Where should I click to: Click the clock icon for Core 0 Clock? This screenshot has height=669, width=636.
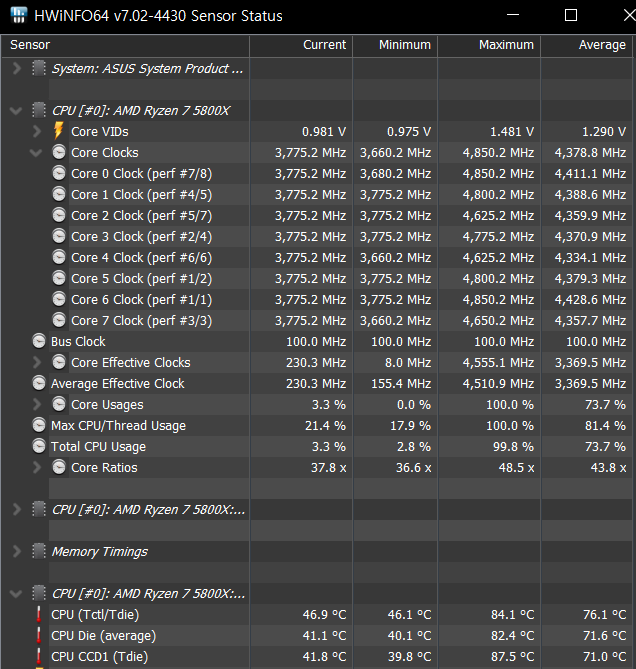59,173
